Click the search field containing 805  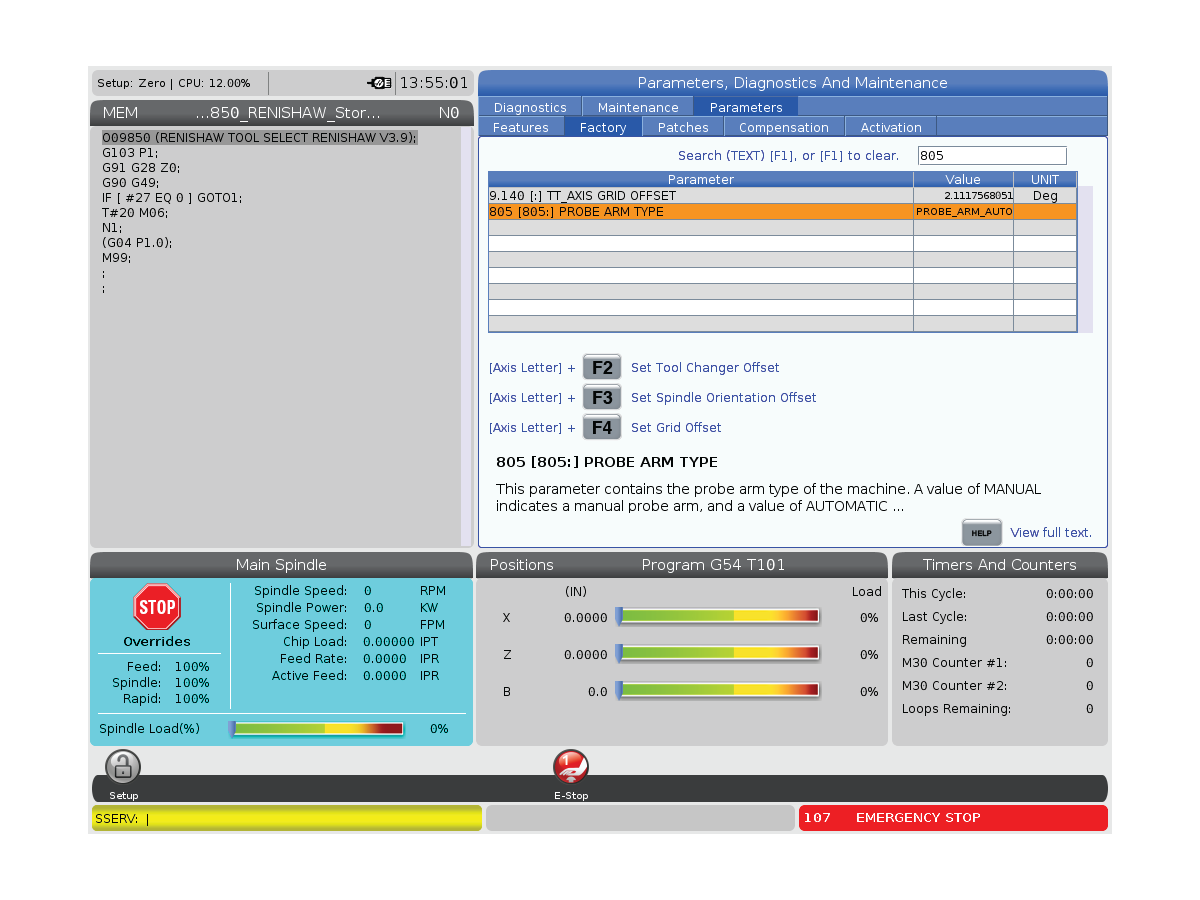(992, 155)
